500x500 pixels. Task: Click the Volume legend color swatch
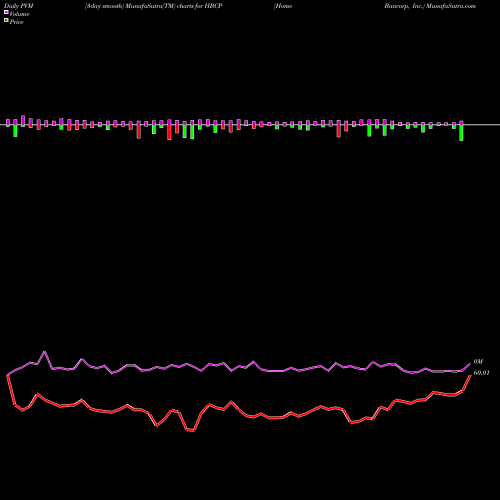coord(6,12)
